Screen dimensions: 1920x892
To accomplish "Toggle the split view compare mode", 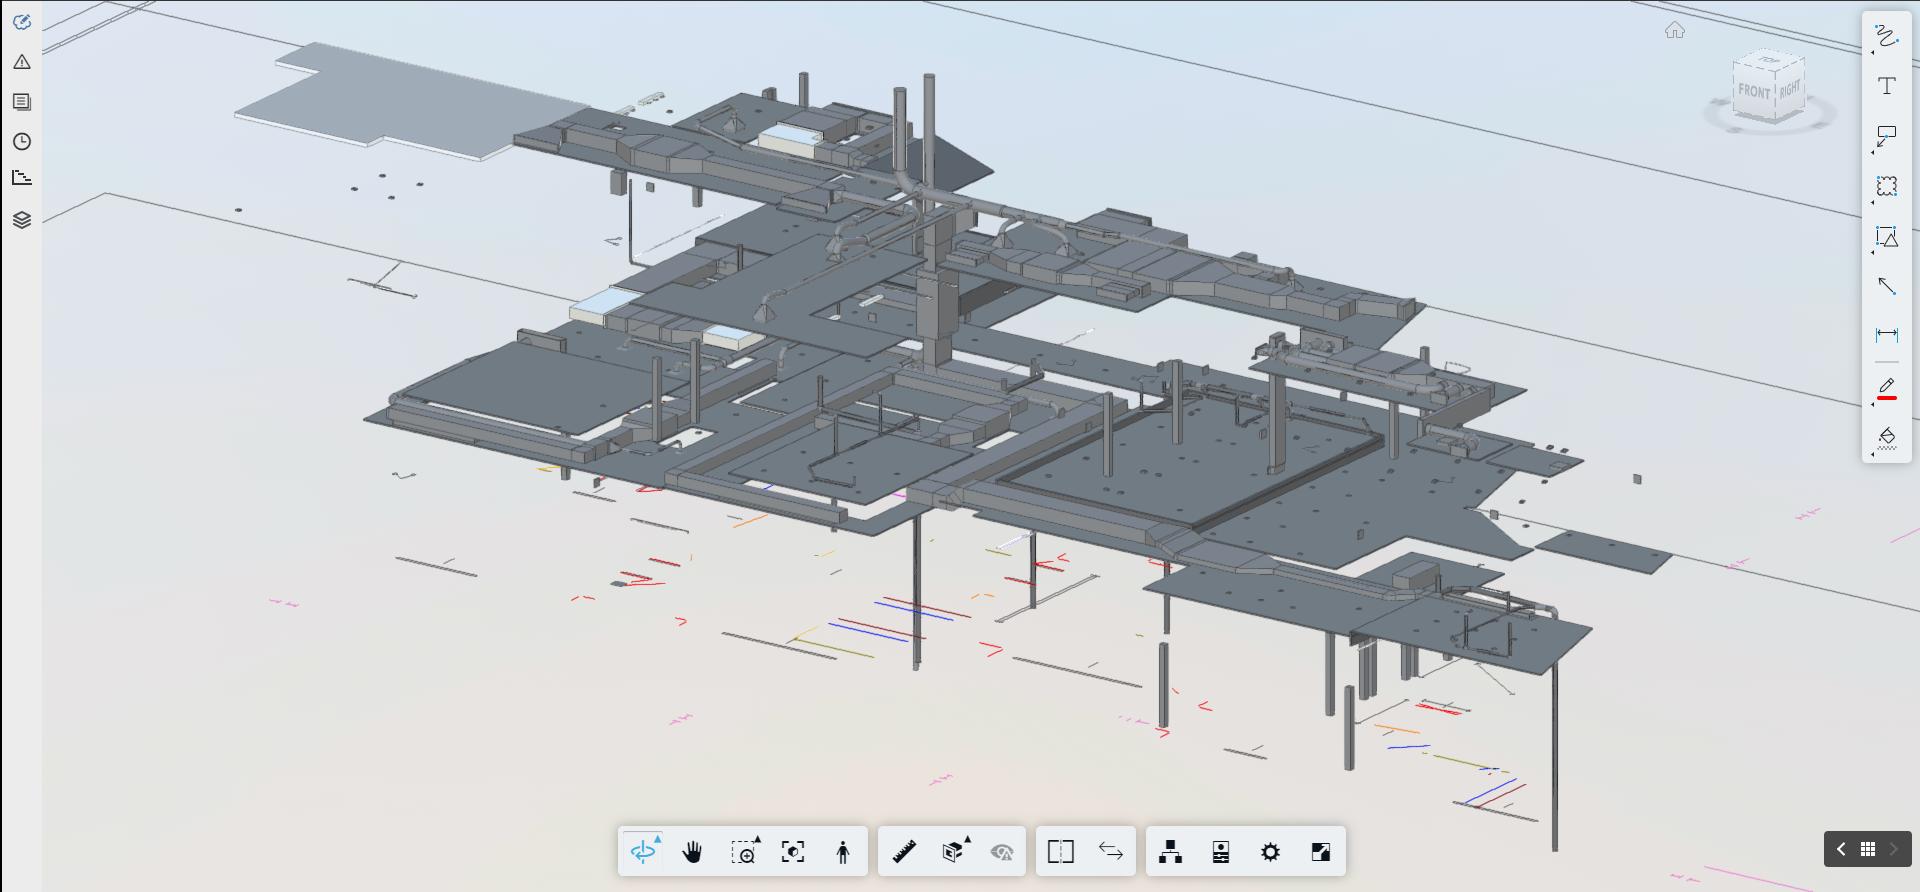I will click(1060, 852).
